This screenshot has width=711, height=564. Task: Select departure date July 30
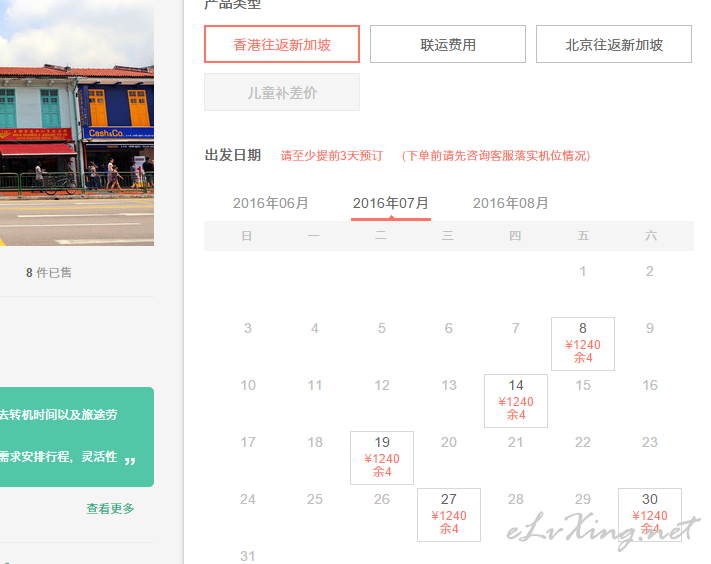(650, 515)
